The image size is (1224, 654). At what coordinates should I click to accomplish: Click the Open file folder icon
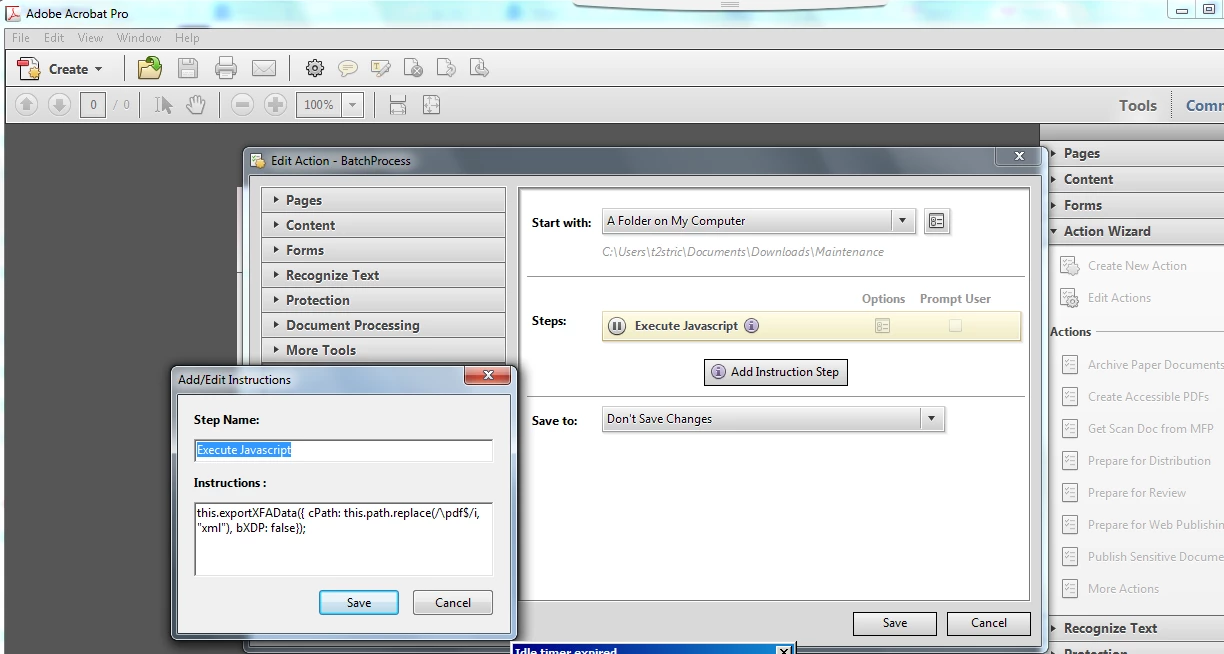click(150, 68)
